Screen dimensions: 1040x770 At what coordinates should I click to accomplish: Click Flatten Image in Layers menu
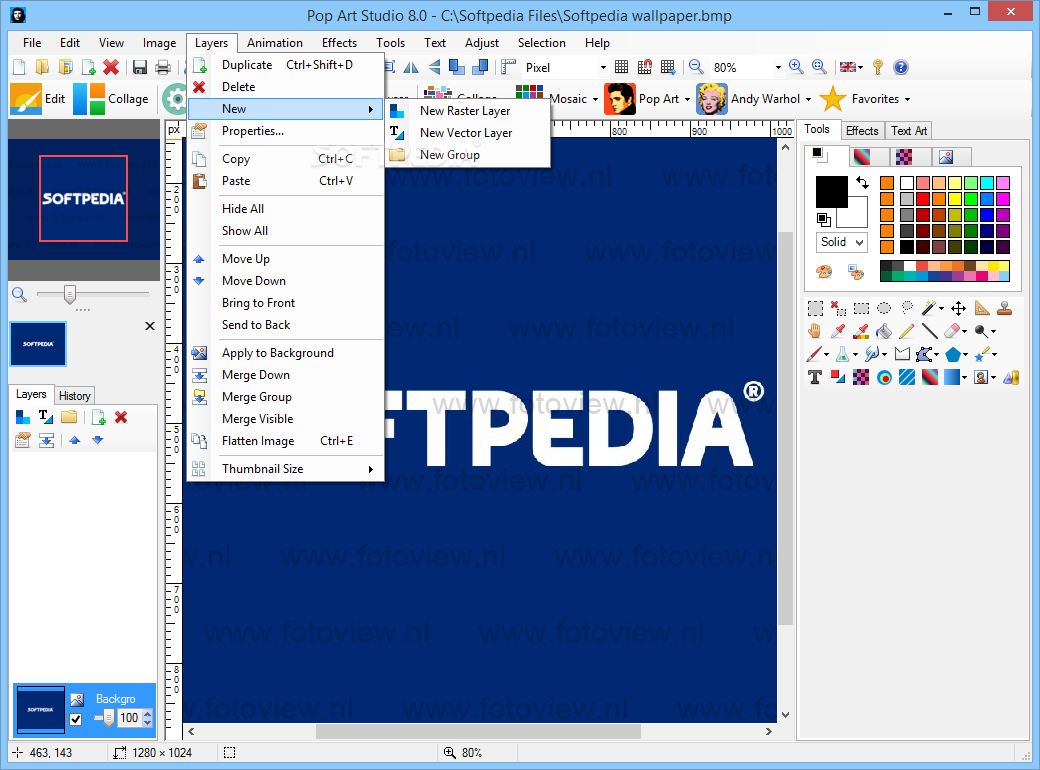(286, 440)
